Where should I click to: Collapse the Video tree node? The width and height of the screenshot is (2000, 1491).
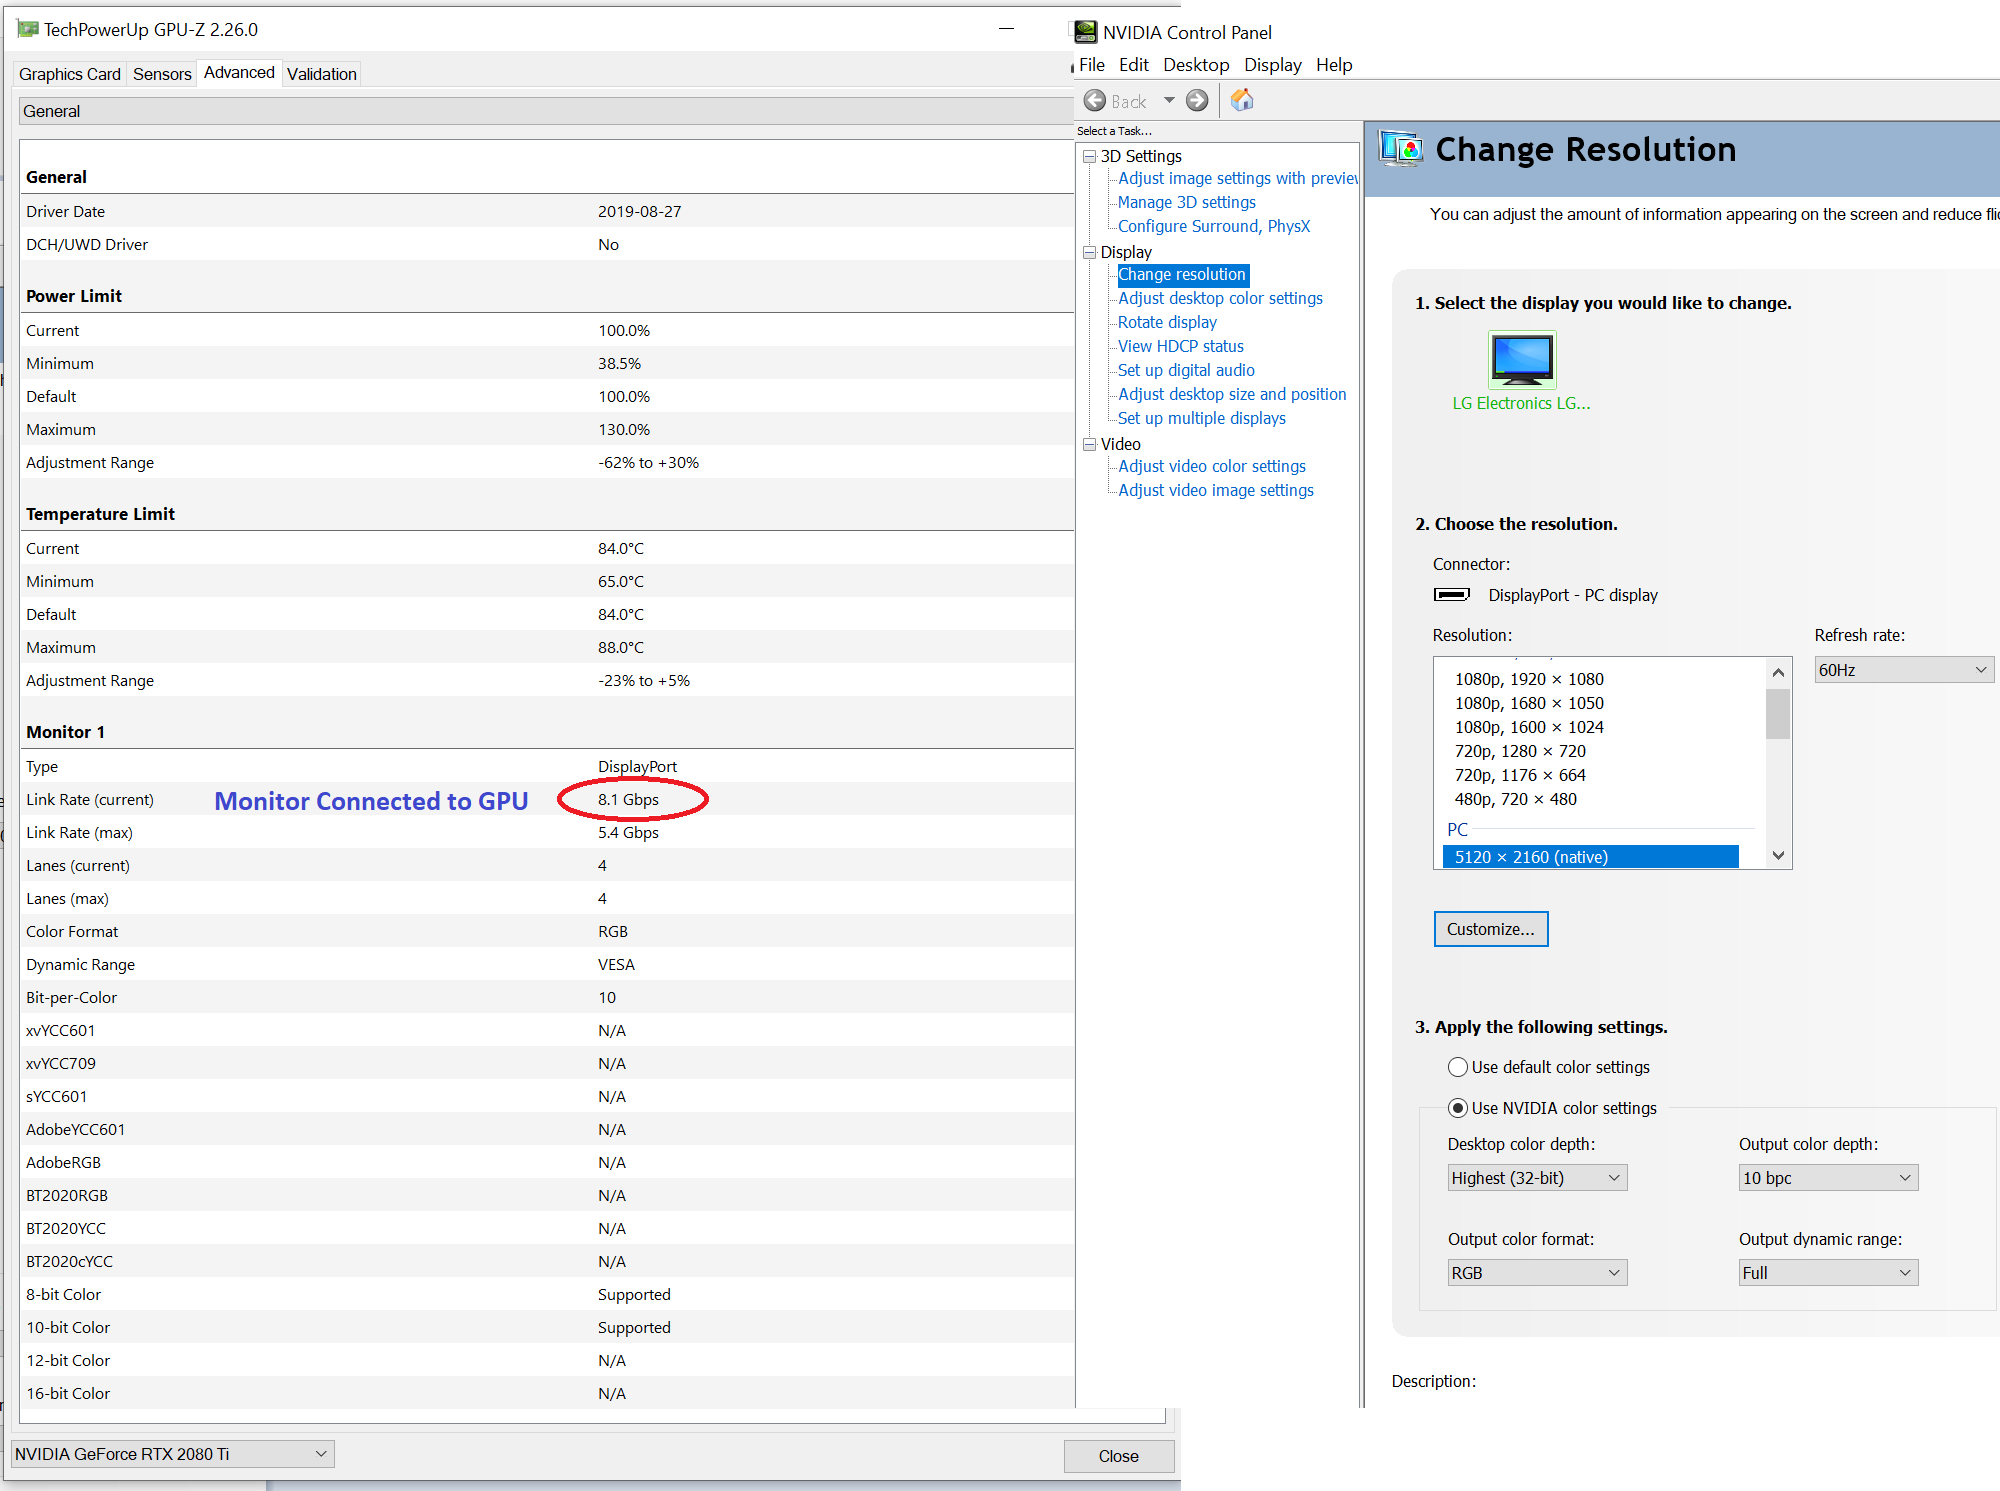coord(1090,445)
